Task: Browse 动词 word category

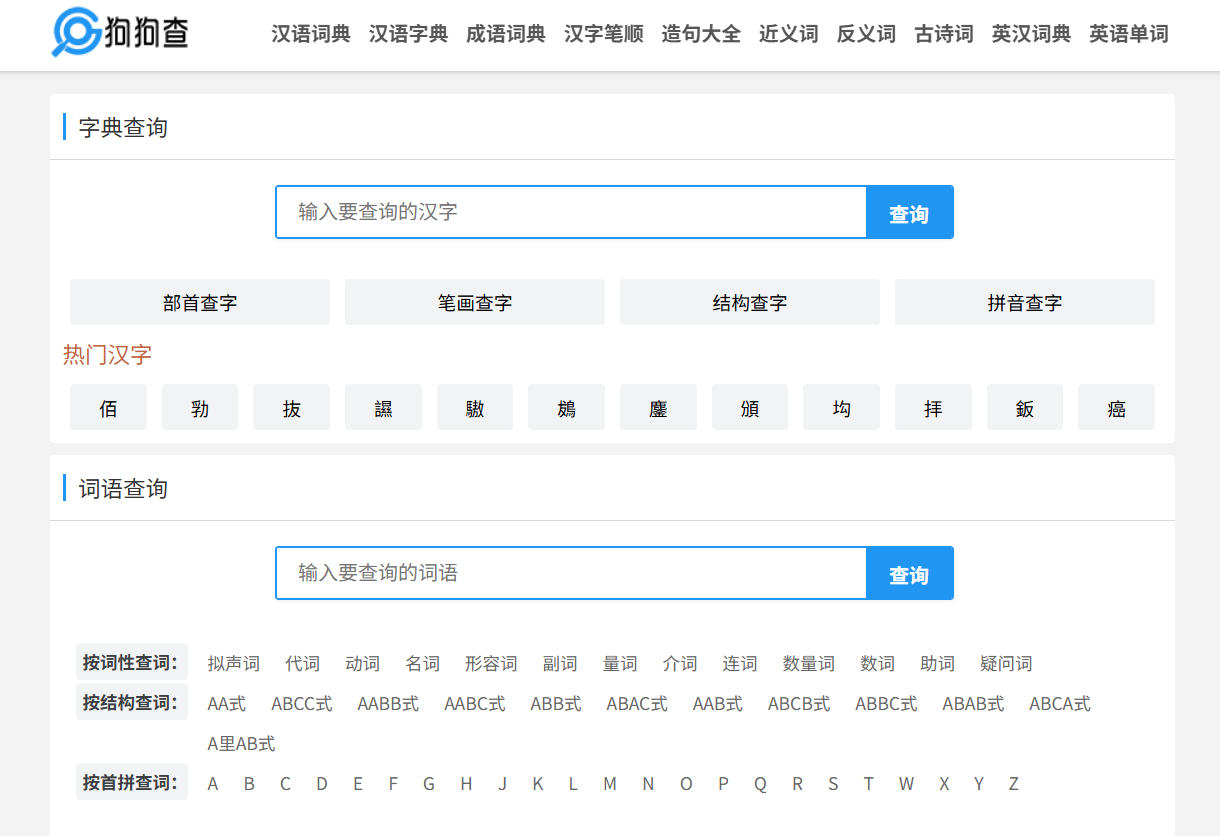Action: tap(363, 663)
